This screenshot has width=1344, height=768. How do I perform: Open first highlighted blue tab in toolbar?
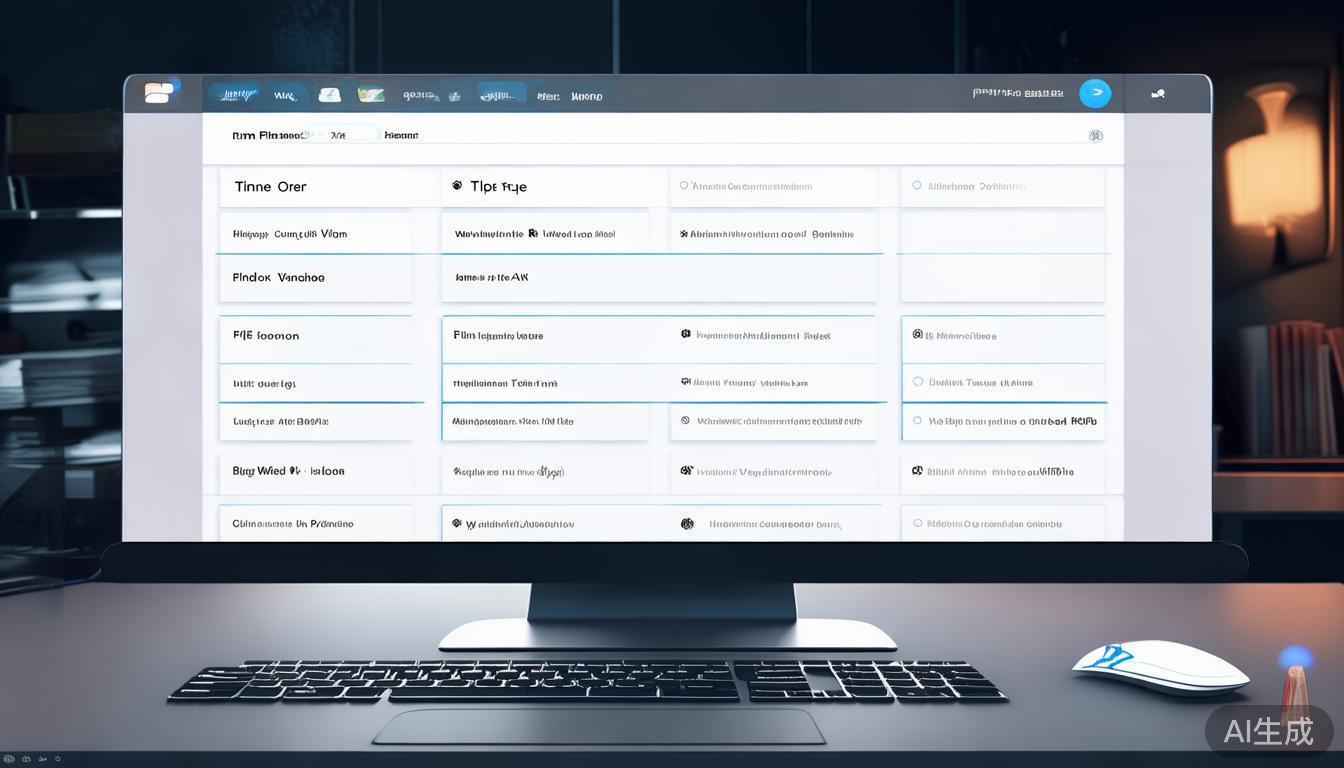pos(236,95)
